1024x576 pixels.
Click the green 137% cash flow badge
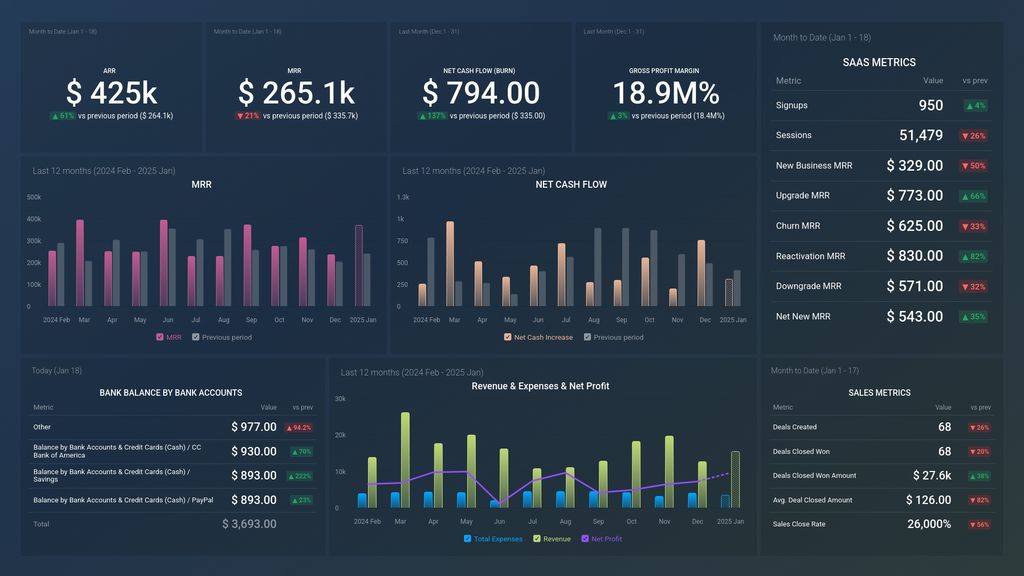coord(432,116)
